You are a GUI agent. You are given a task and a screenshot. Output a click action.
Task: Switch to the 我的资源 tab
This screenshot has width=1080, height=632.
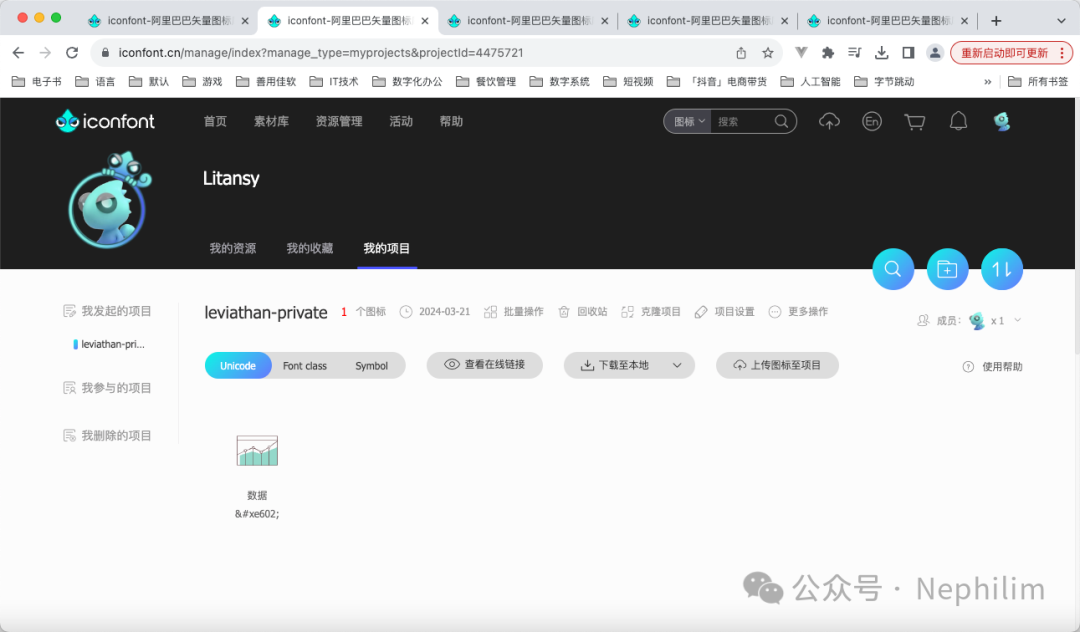click(233, 248)
